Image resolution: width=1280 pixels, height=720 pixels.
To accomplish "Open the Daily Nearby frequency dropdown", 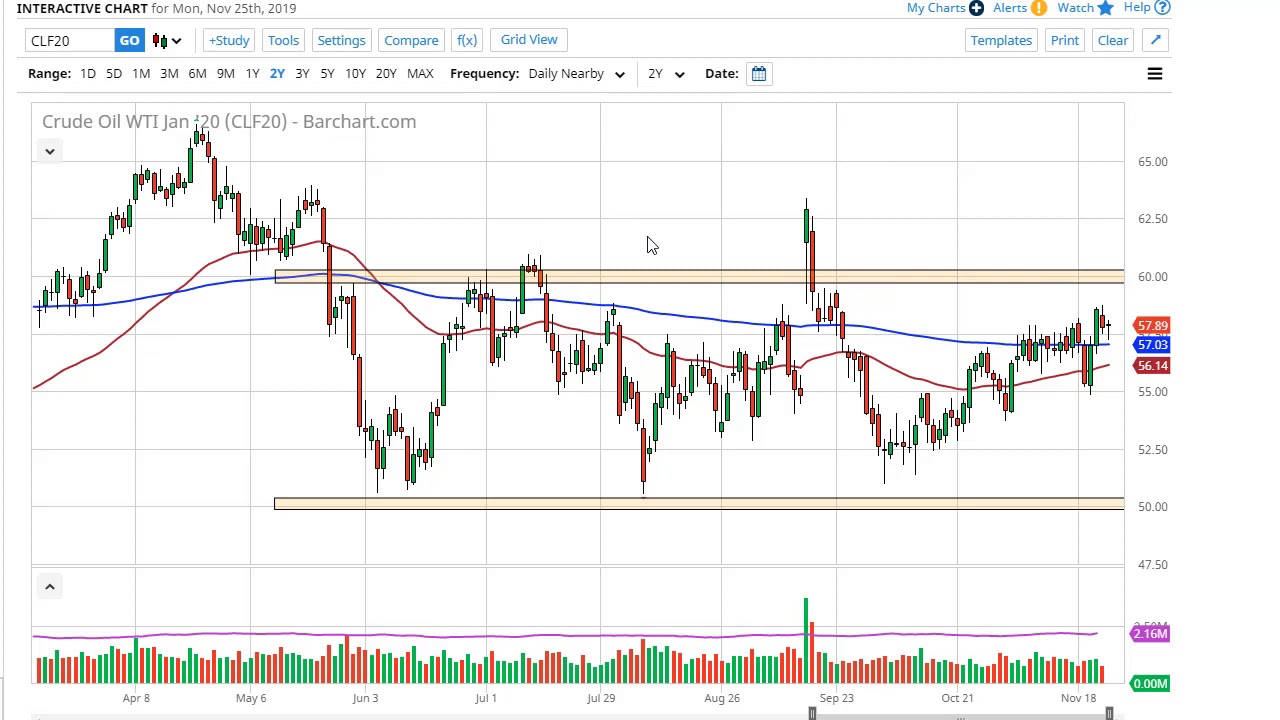I will click(x=576, y=73).
